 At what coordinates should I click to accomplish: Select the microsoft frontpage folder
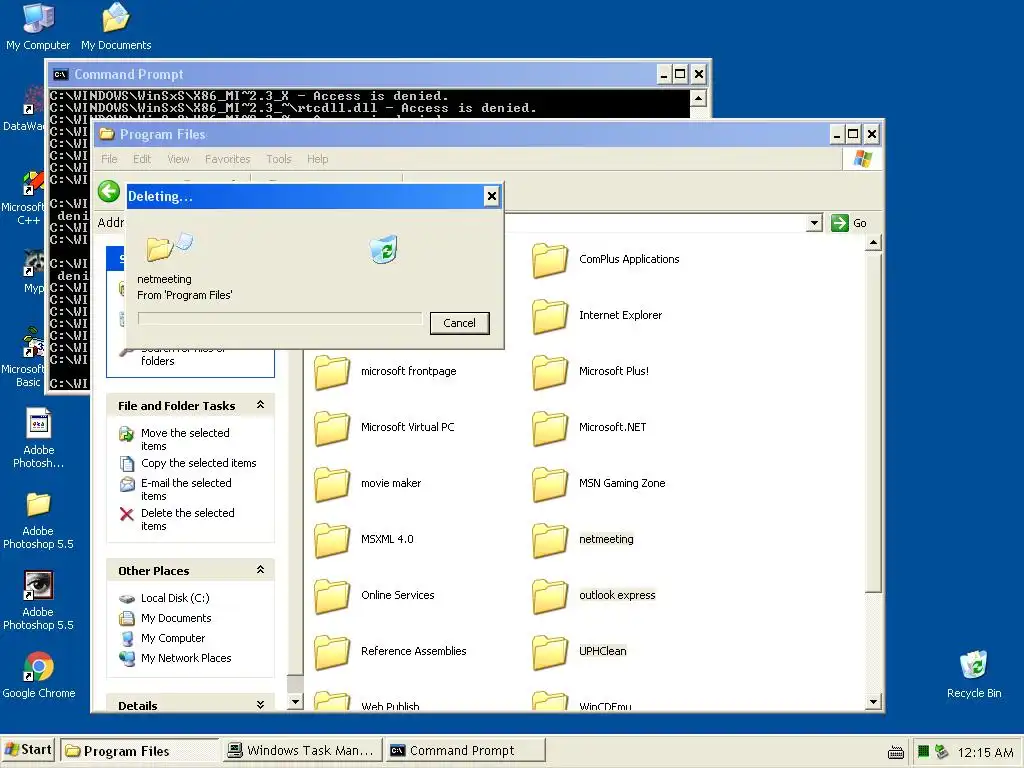(385, 372)
